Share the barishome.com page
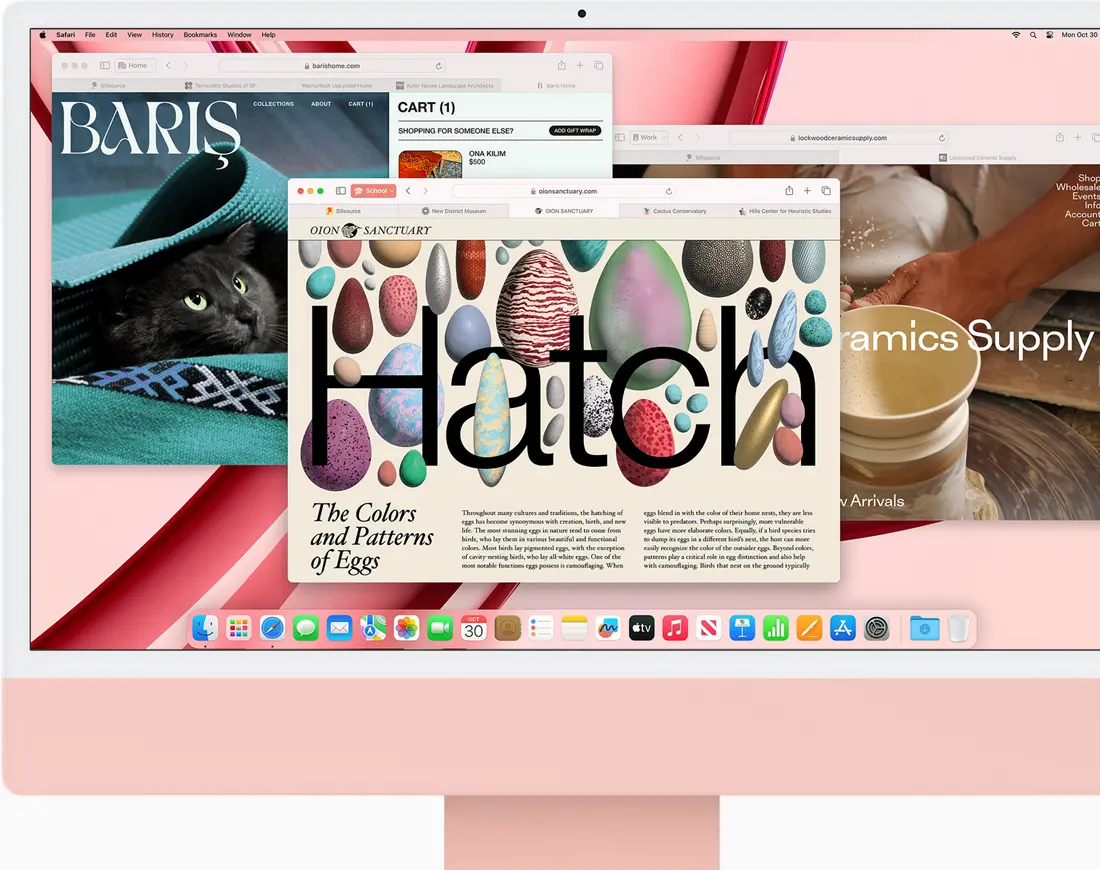Image resolution: width=1100 pixels, height=870 pixels. pos(562,65)
